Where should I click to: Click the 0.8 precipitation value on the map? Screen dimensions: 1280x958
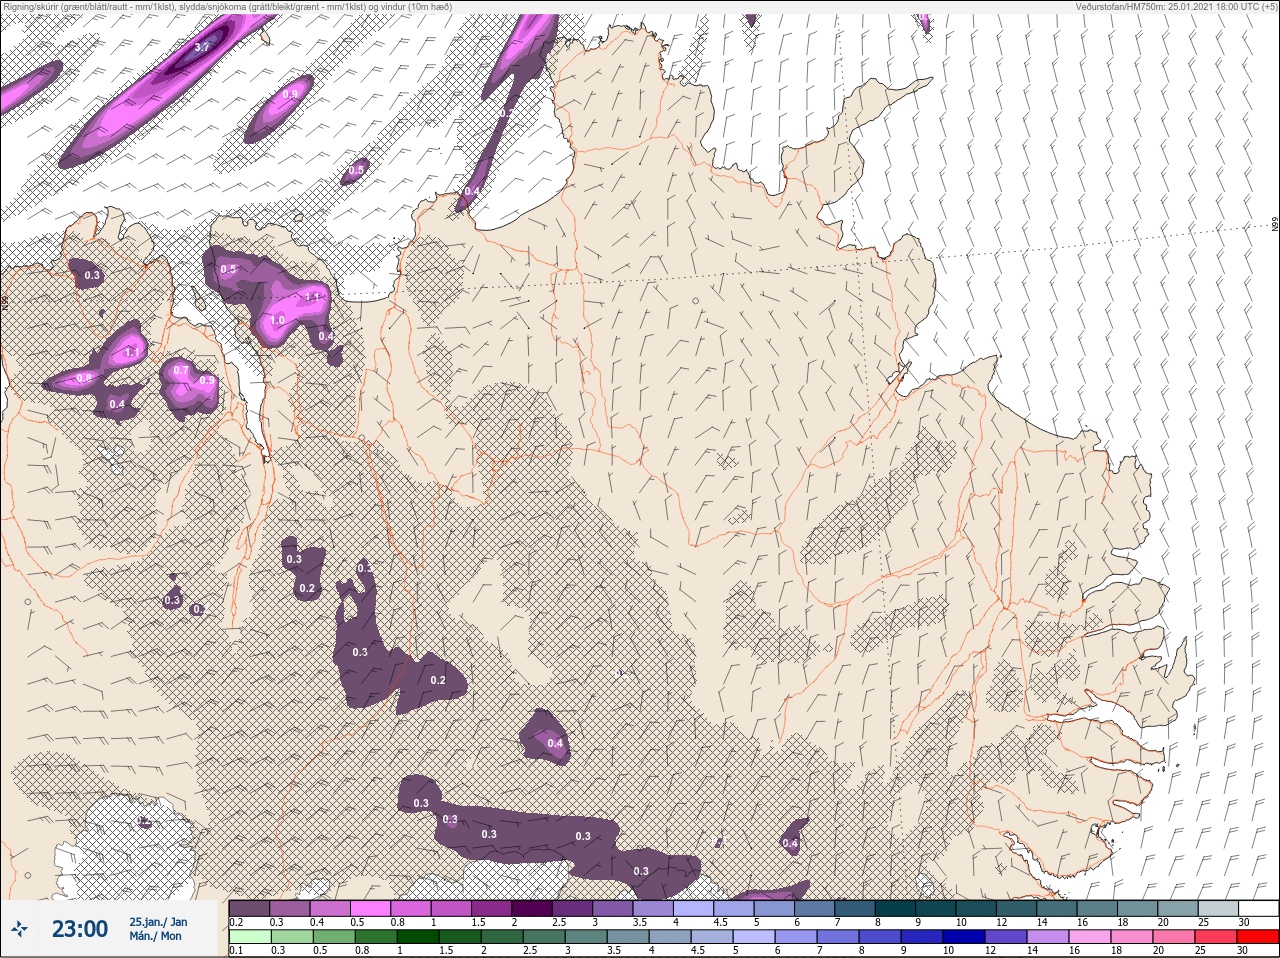click(x=84, y=378)
